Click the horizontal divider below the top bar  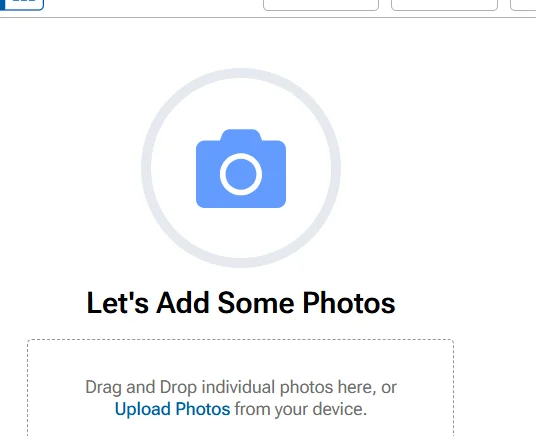pos(268,17)
